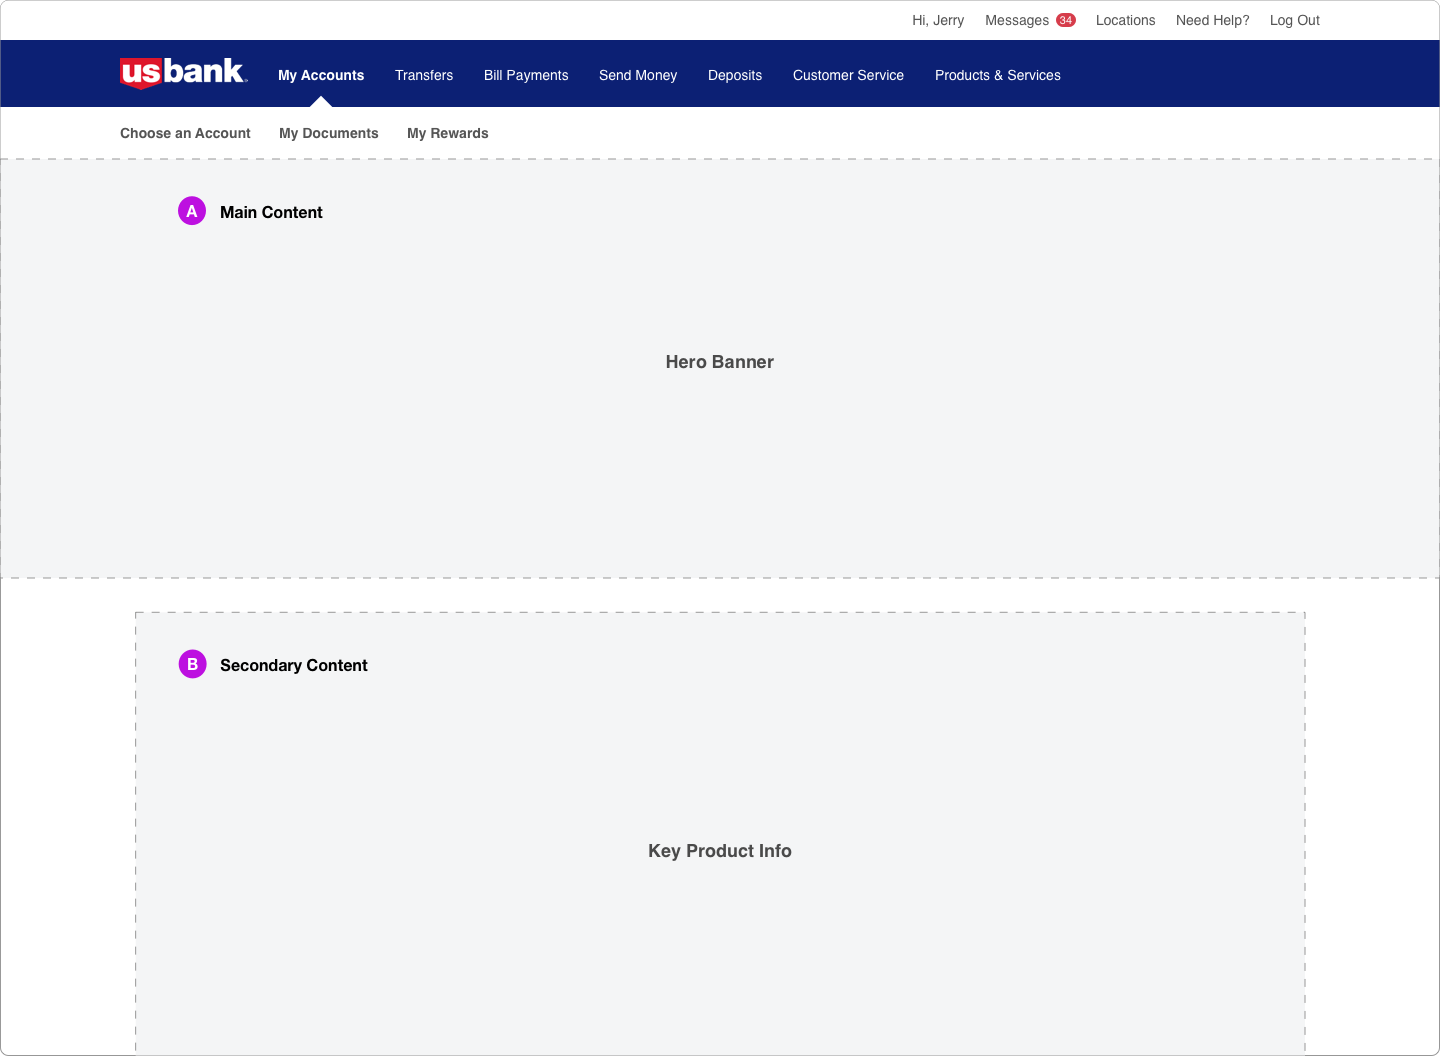Switch to My Rewards tab
This screenshot has width=1440, height=1056.
[448, 133]
